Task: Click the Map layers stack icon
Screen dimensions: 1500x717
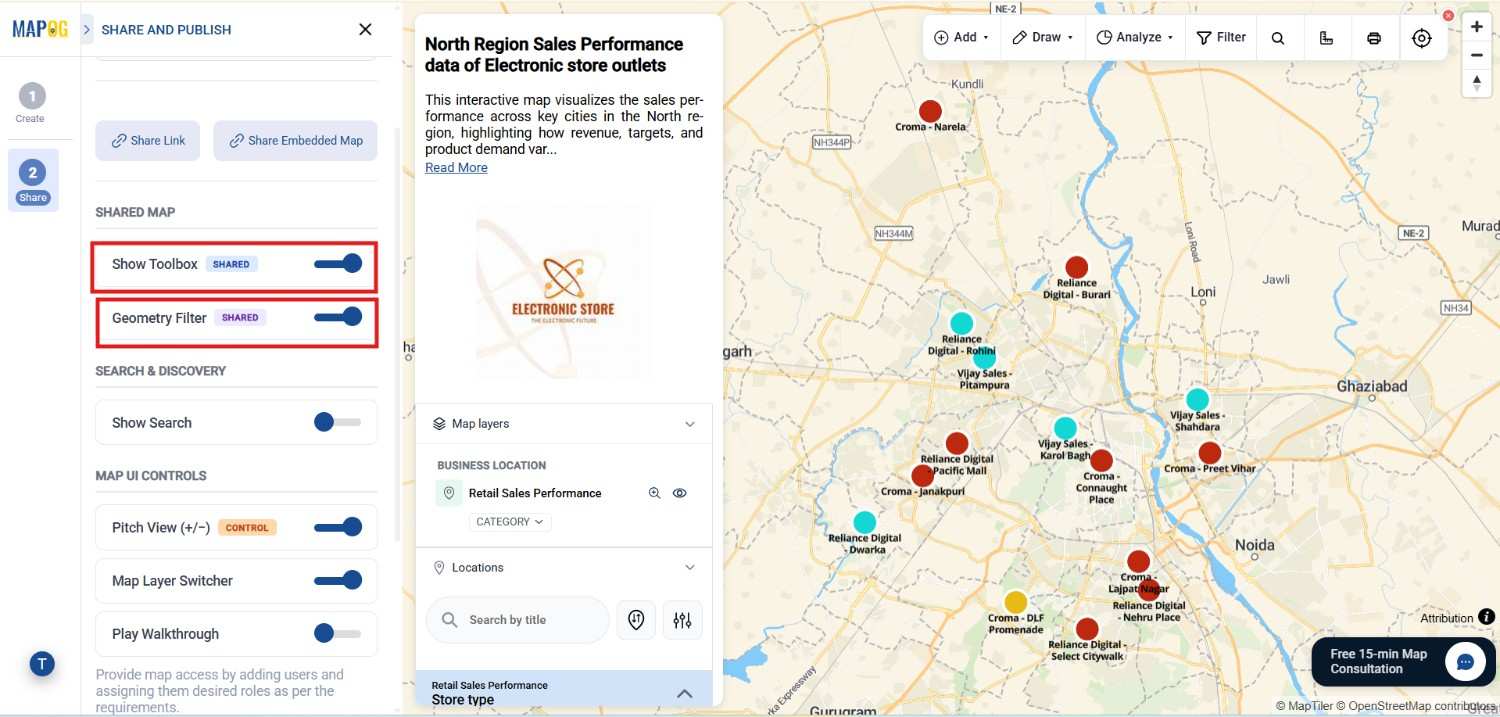Action: coord(439,424)
